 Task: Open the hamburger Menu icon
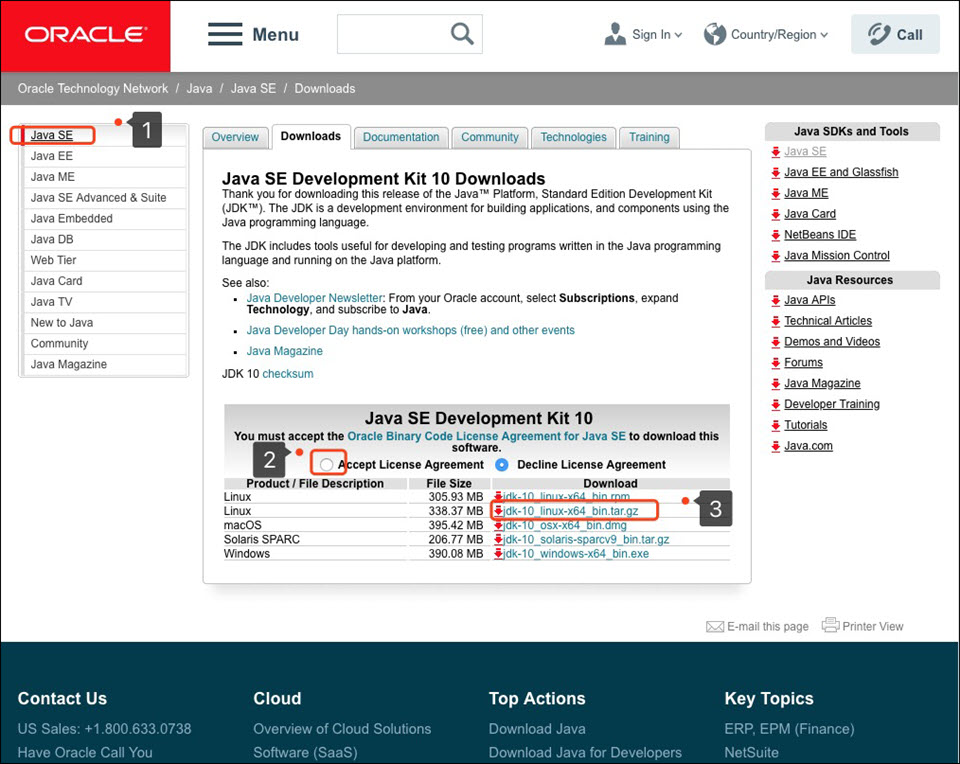pos(225,34)
